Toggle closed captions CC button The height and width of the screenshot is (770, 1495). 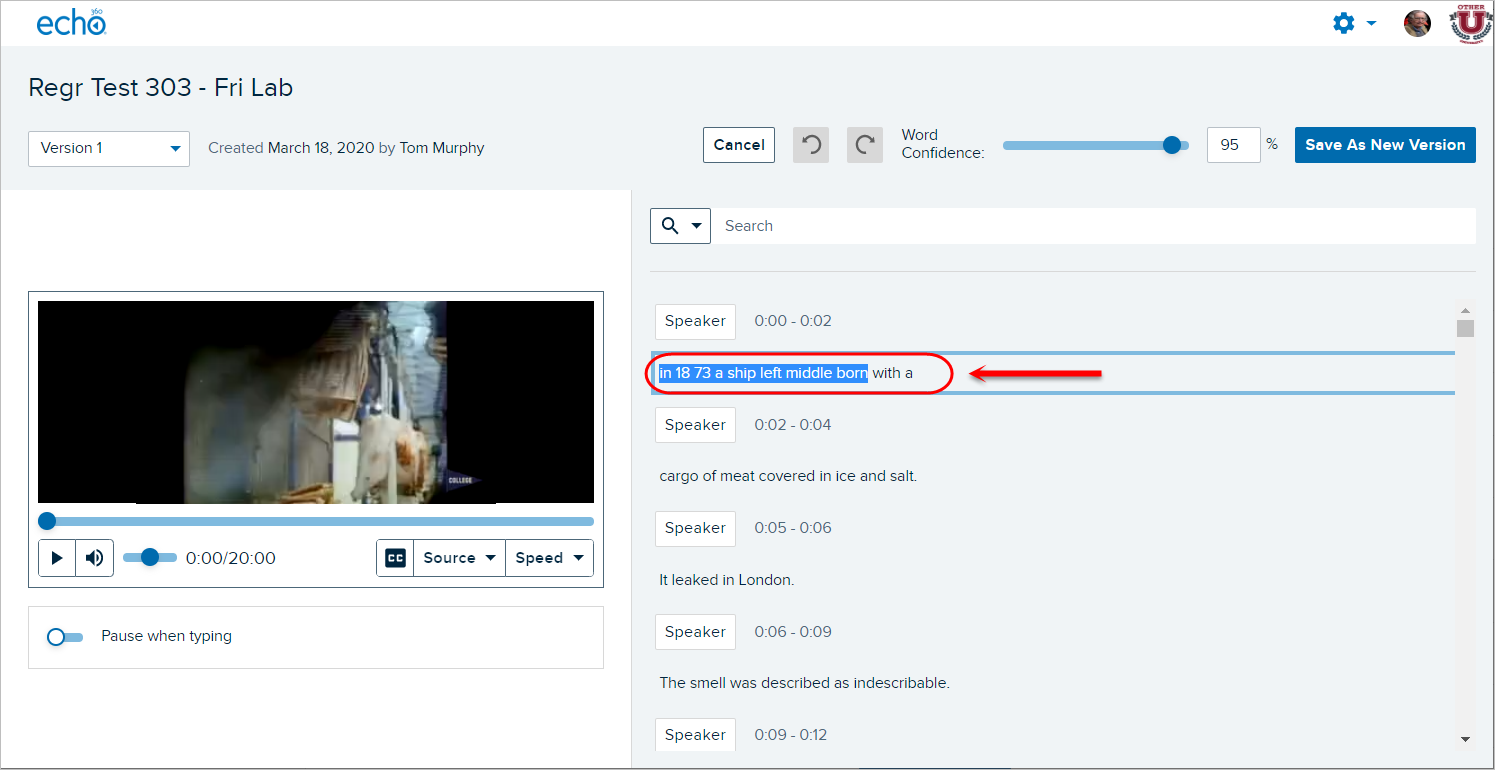[396, 558]
